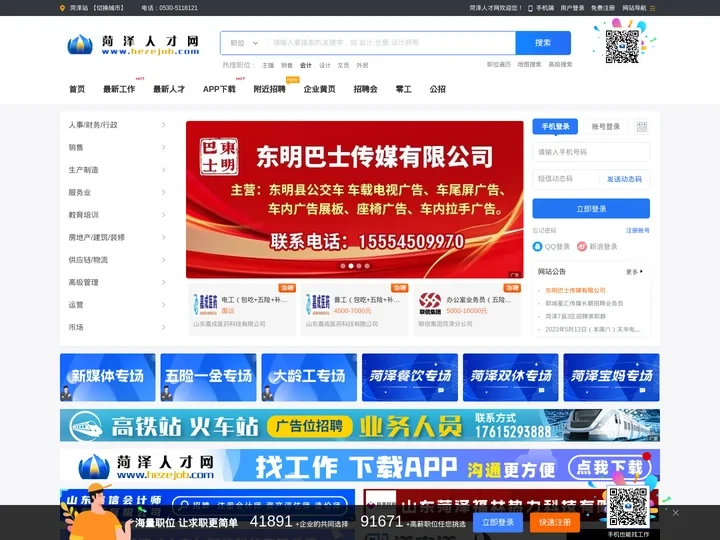Focus the 请输入手机号码 input field

[x=591, y=152]
